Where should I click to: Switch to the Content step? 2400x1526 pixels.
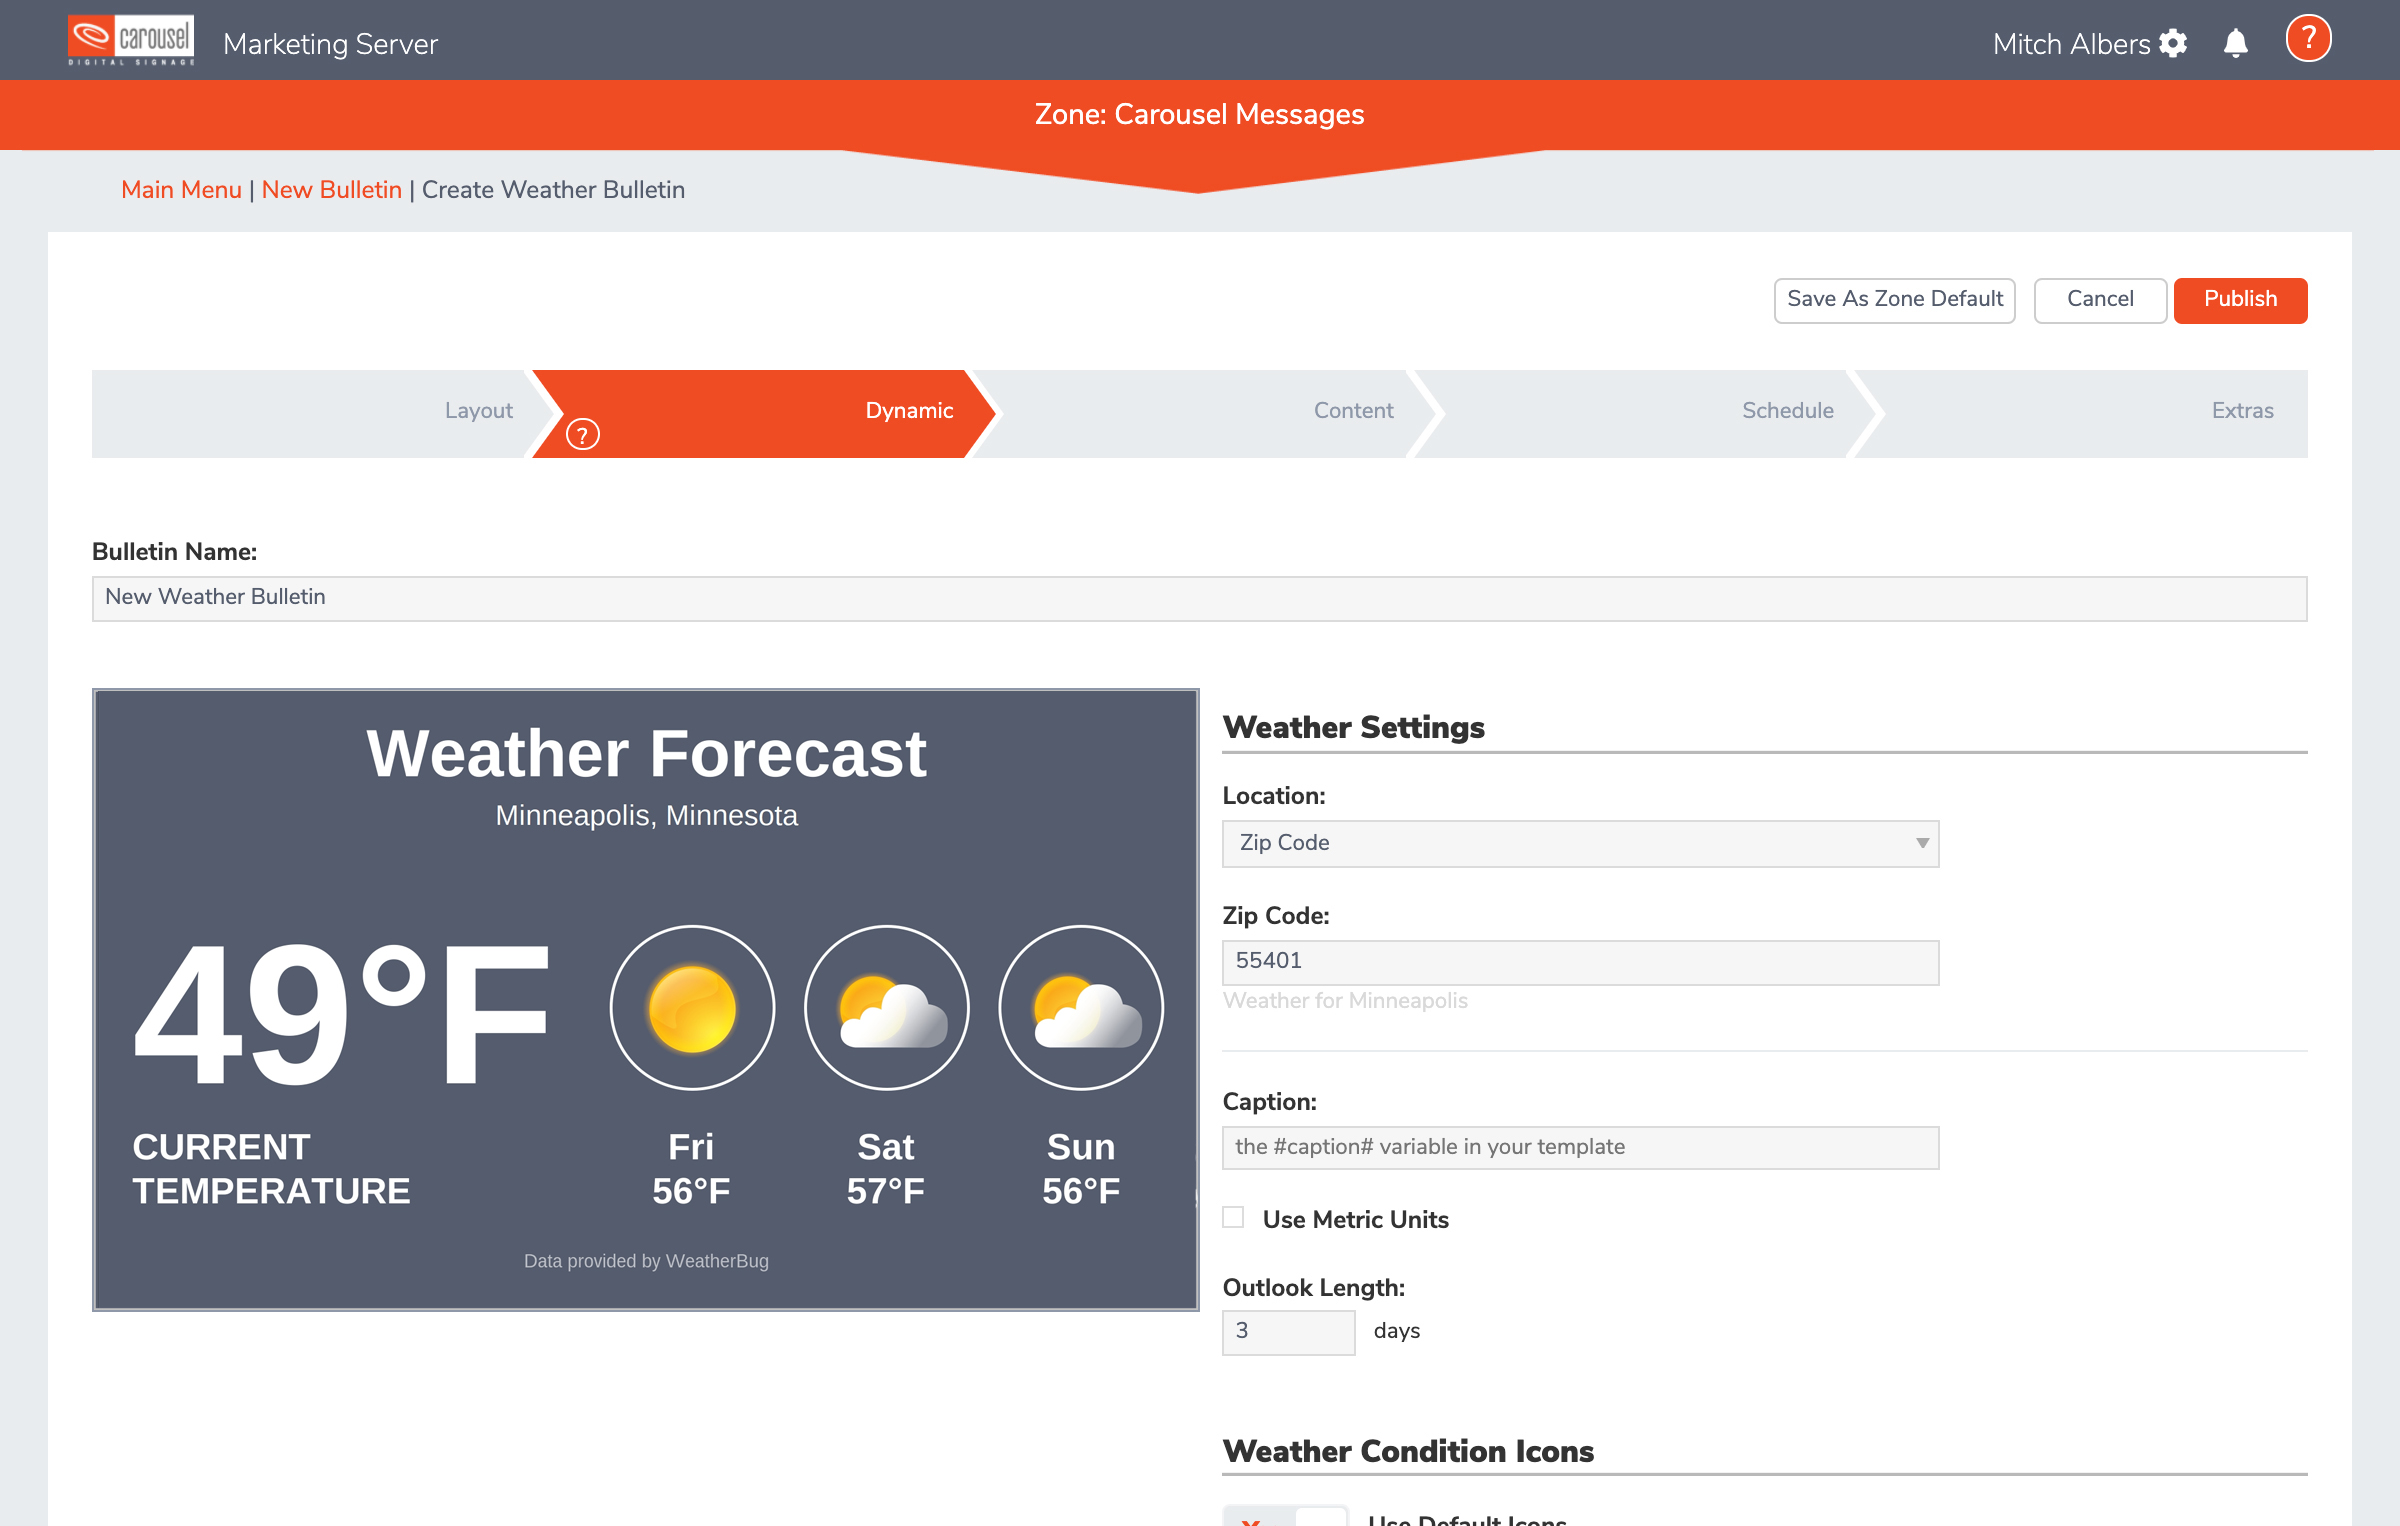click(x=1353, y=410)
